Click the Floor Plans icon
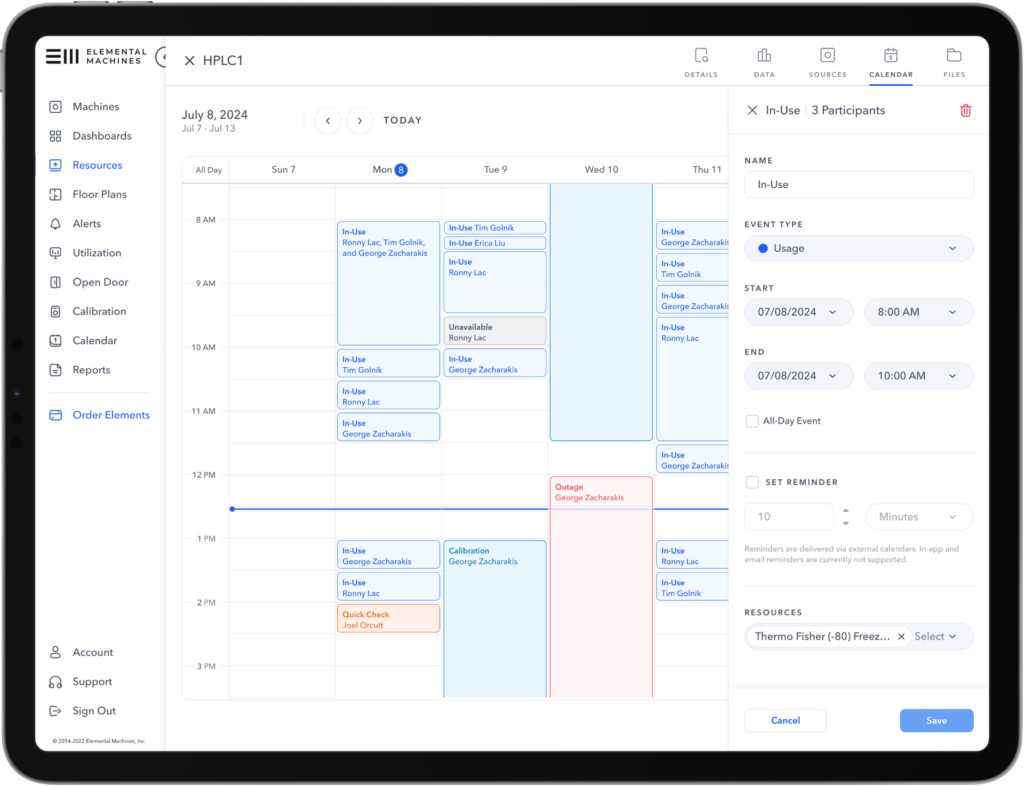This screenshot has width=1024, height=786. [56, 195]
